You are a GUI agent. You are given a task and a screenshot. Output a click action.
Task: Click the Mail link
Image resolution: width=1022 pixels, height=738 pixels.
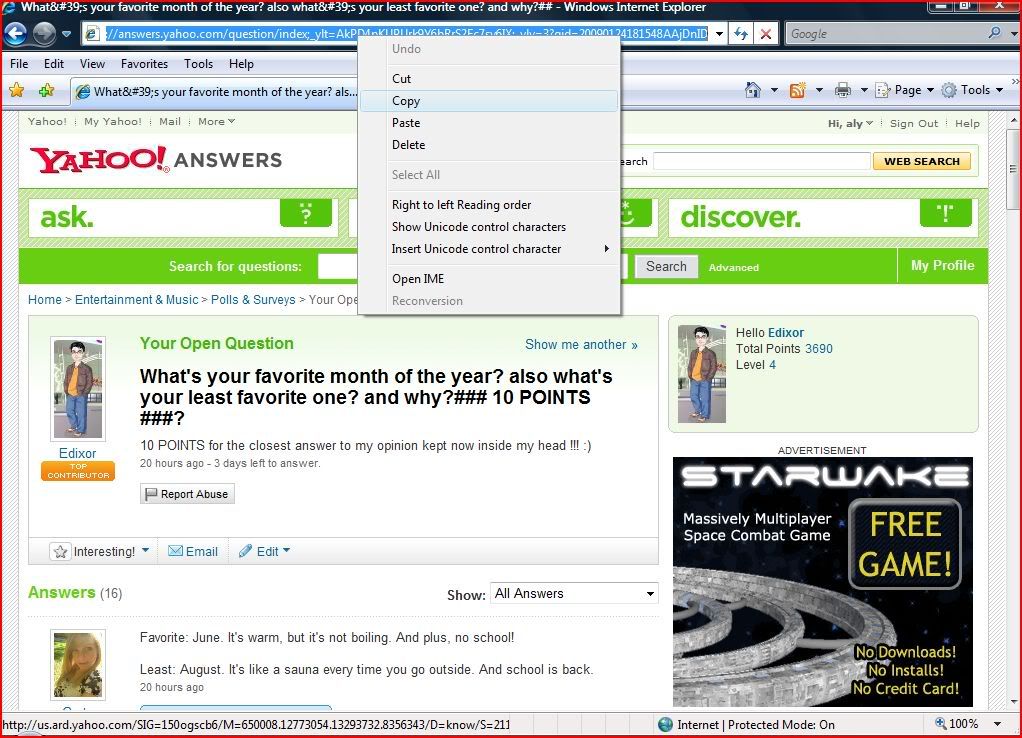click(170, 121)
